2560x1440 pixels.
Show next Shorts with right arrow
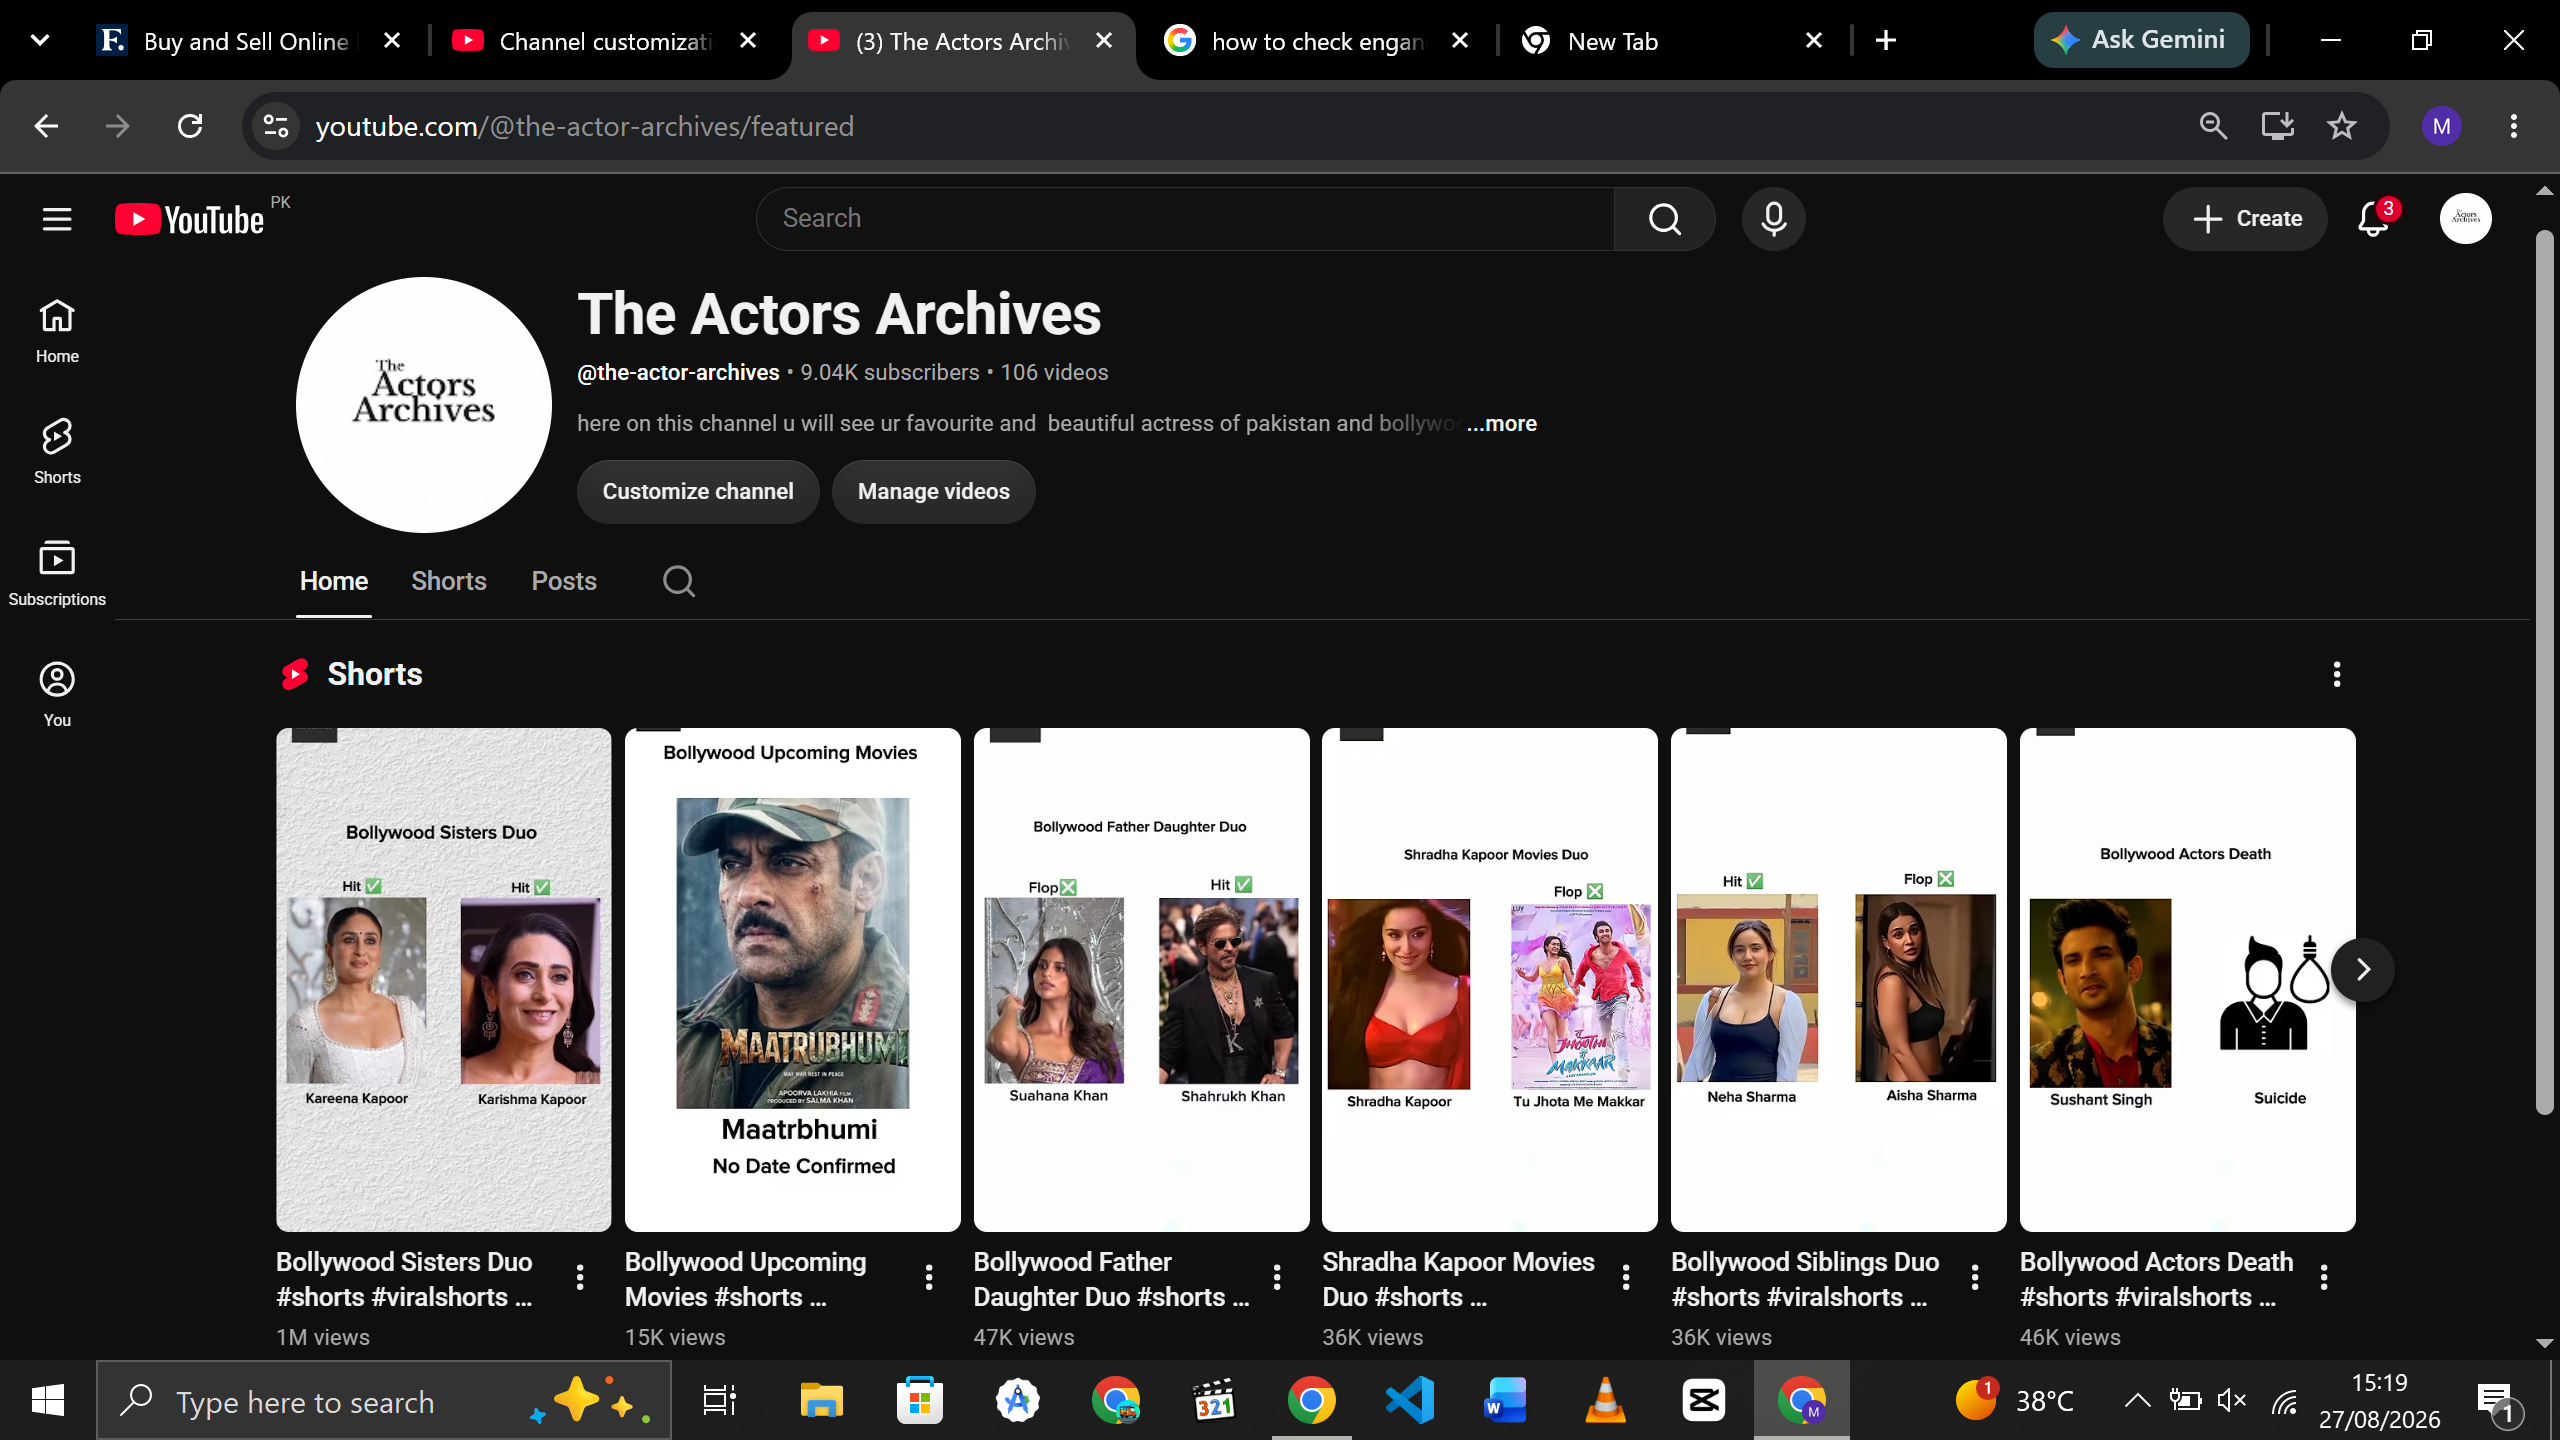(x=2363, y=969)
